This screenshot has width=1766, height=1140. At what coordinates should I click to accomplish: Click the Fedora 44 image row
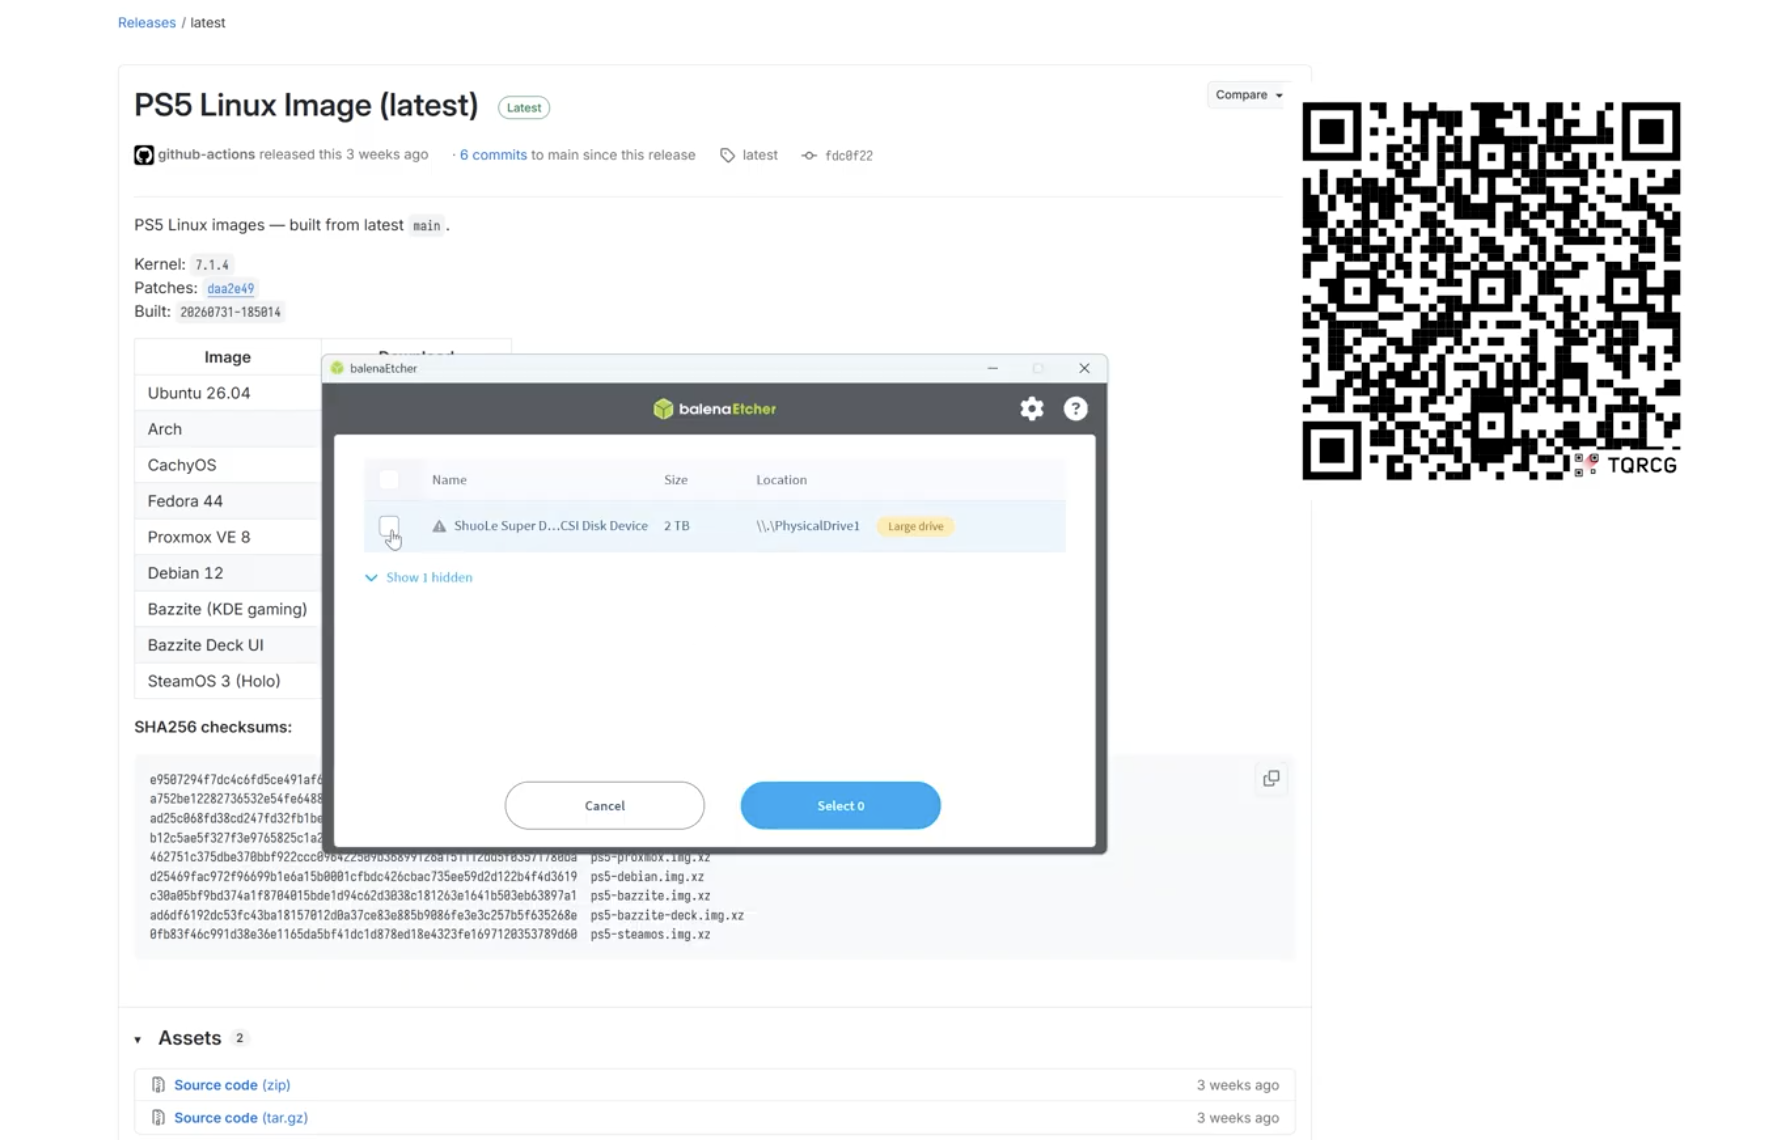tap(228, 501)
